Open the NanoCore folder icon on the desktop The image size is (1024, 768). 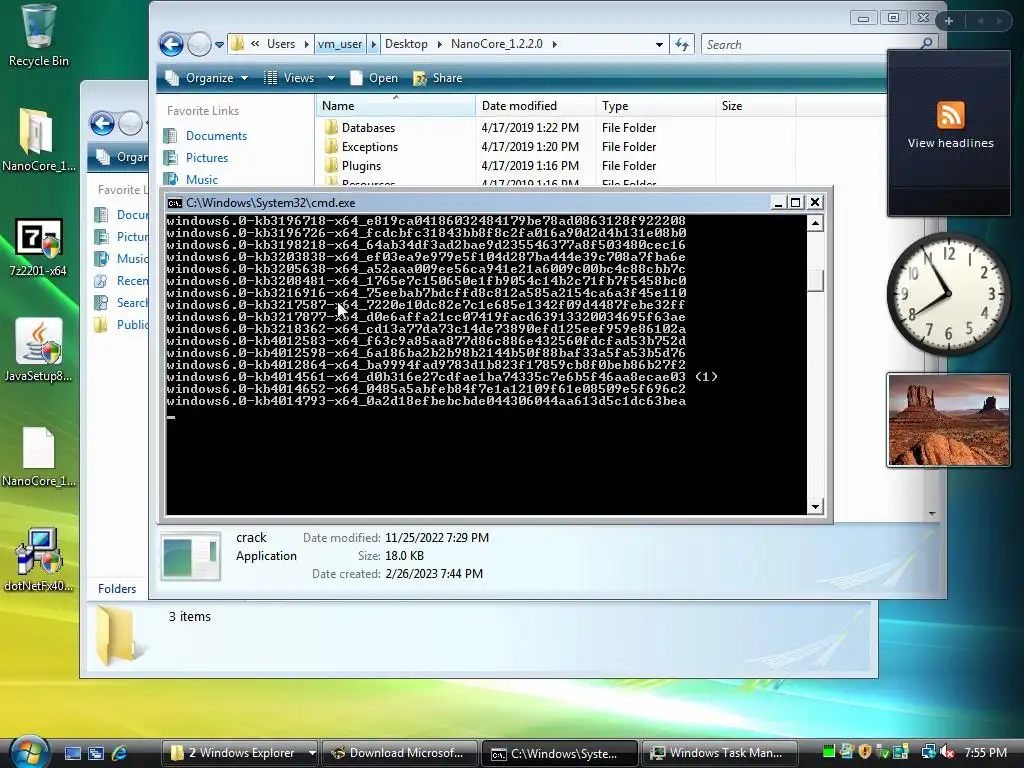pos(38,139)
